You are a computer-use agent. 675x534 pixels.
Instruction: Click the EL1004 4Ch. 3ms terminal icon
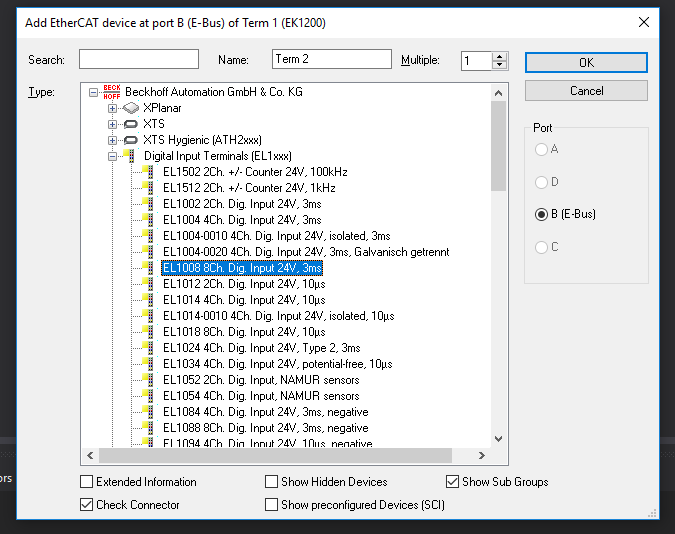tap(148, 219)
